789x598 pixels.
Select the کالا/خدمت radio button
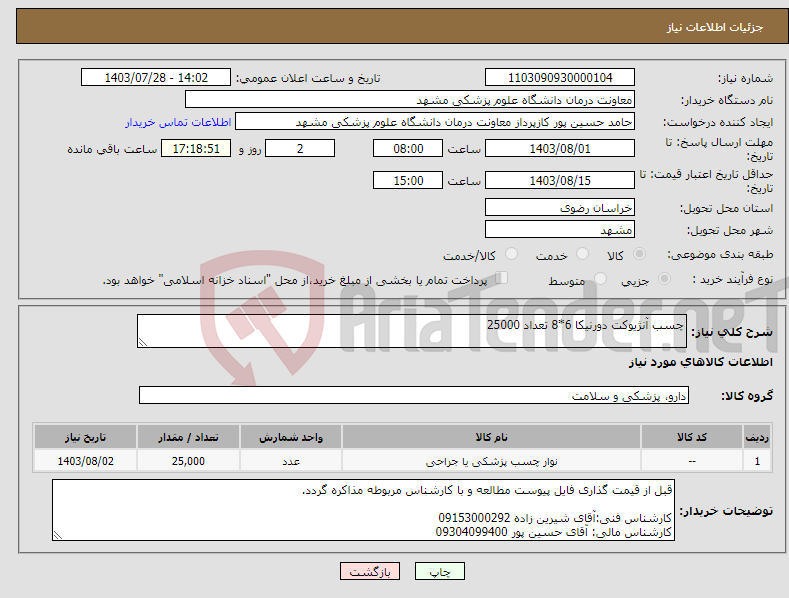click(x=511, y=254)
